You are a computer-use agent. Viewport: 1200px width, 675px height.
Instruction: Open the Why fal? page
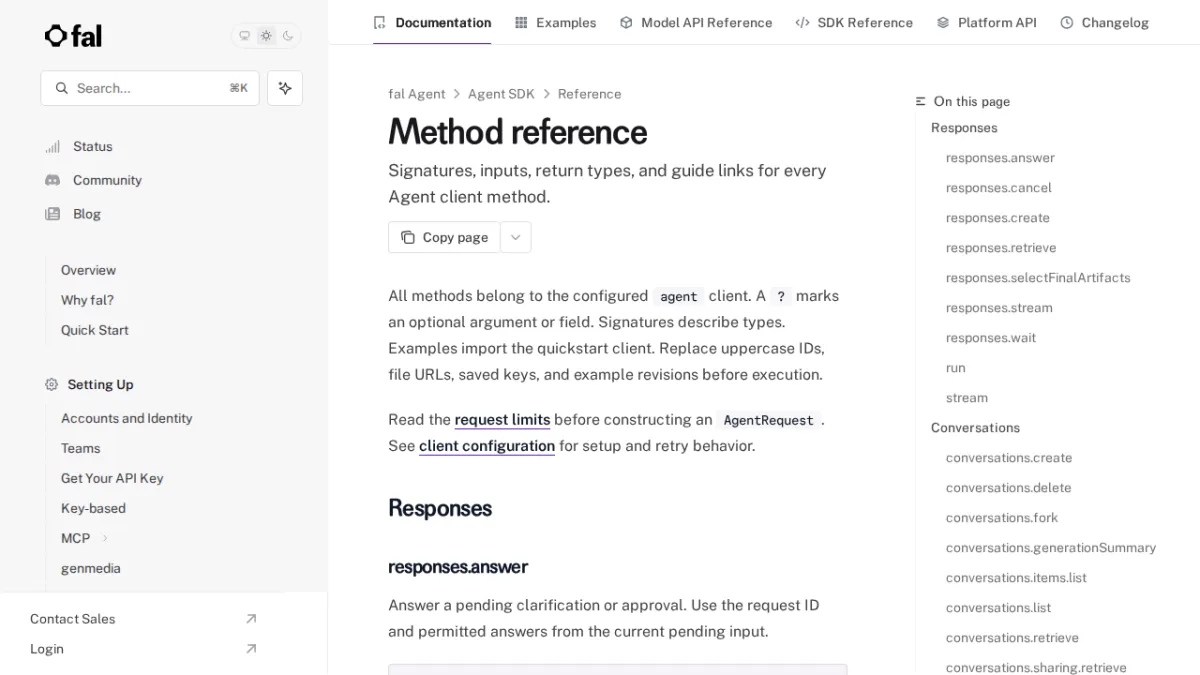coord(87,300)
